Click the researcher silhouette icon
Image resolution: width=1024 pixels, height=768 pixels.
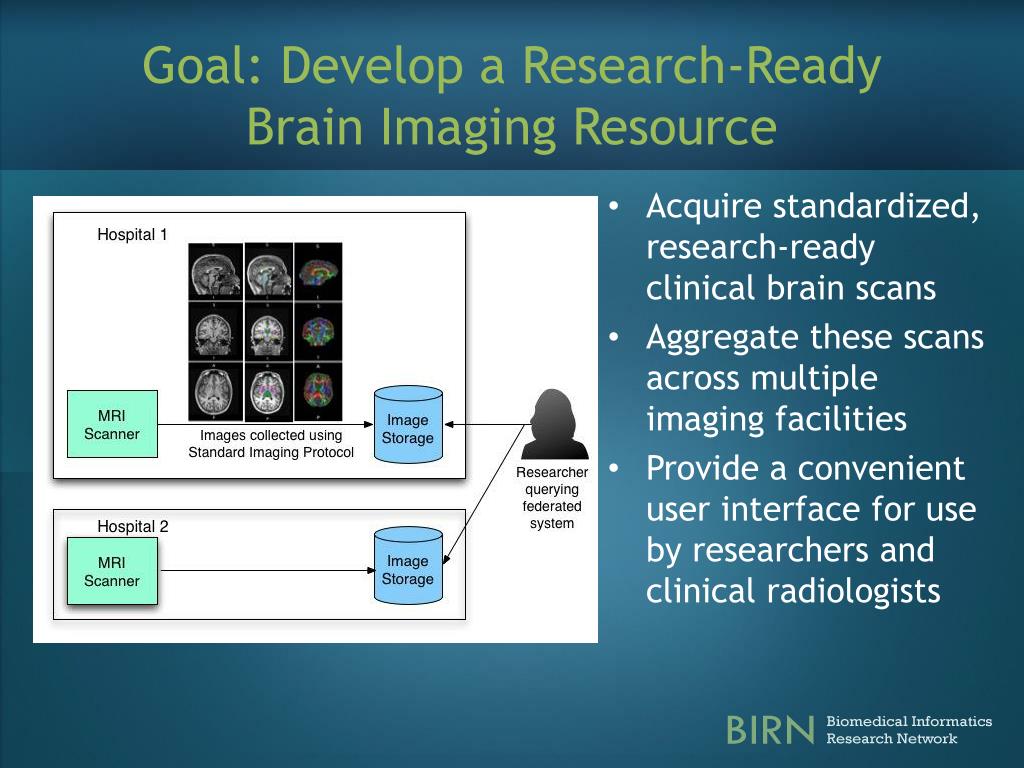(554, 424)
